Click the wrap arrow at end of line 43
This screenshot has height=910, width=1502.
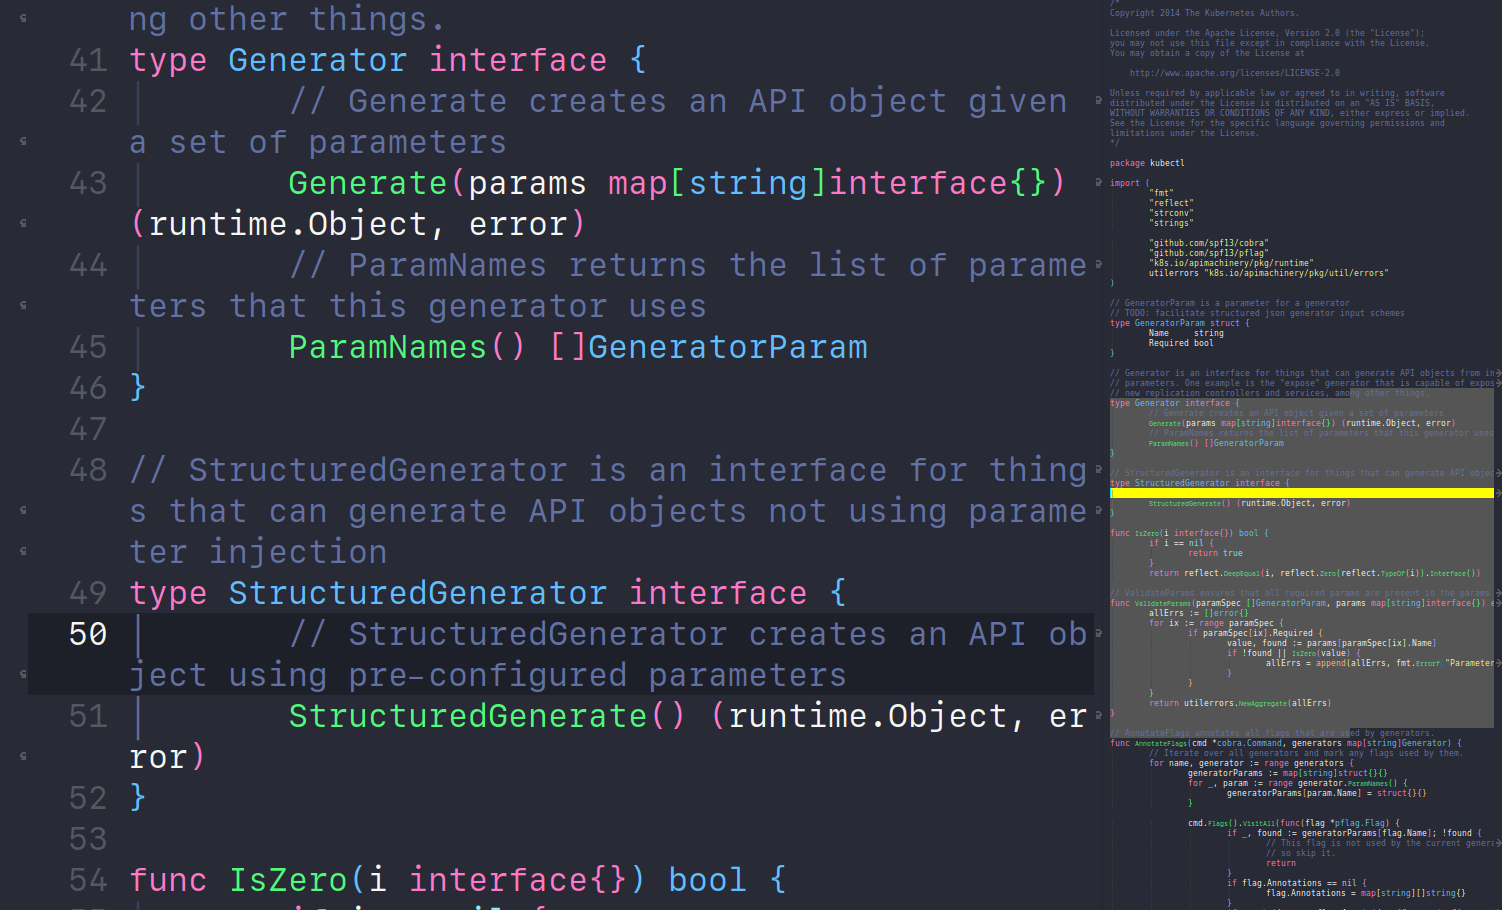pos(1098,183)
